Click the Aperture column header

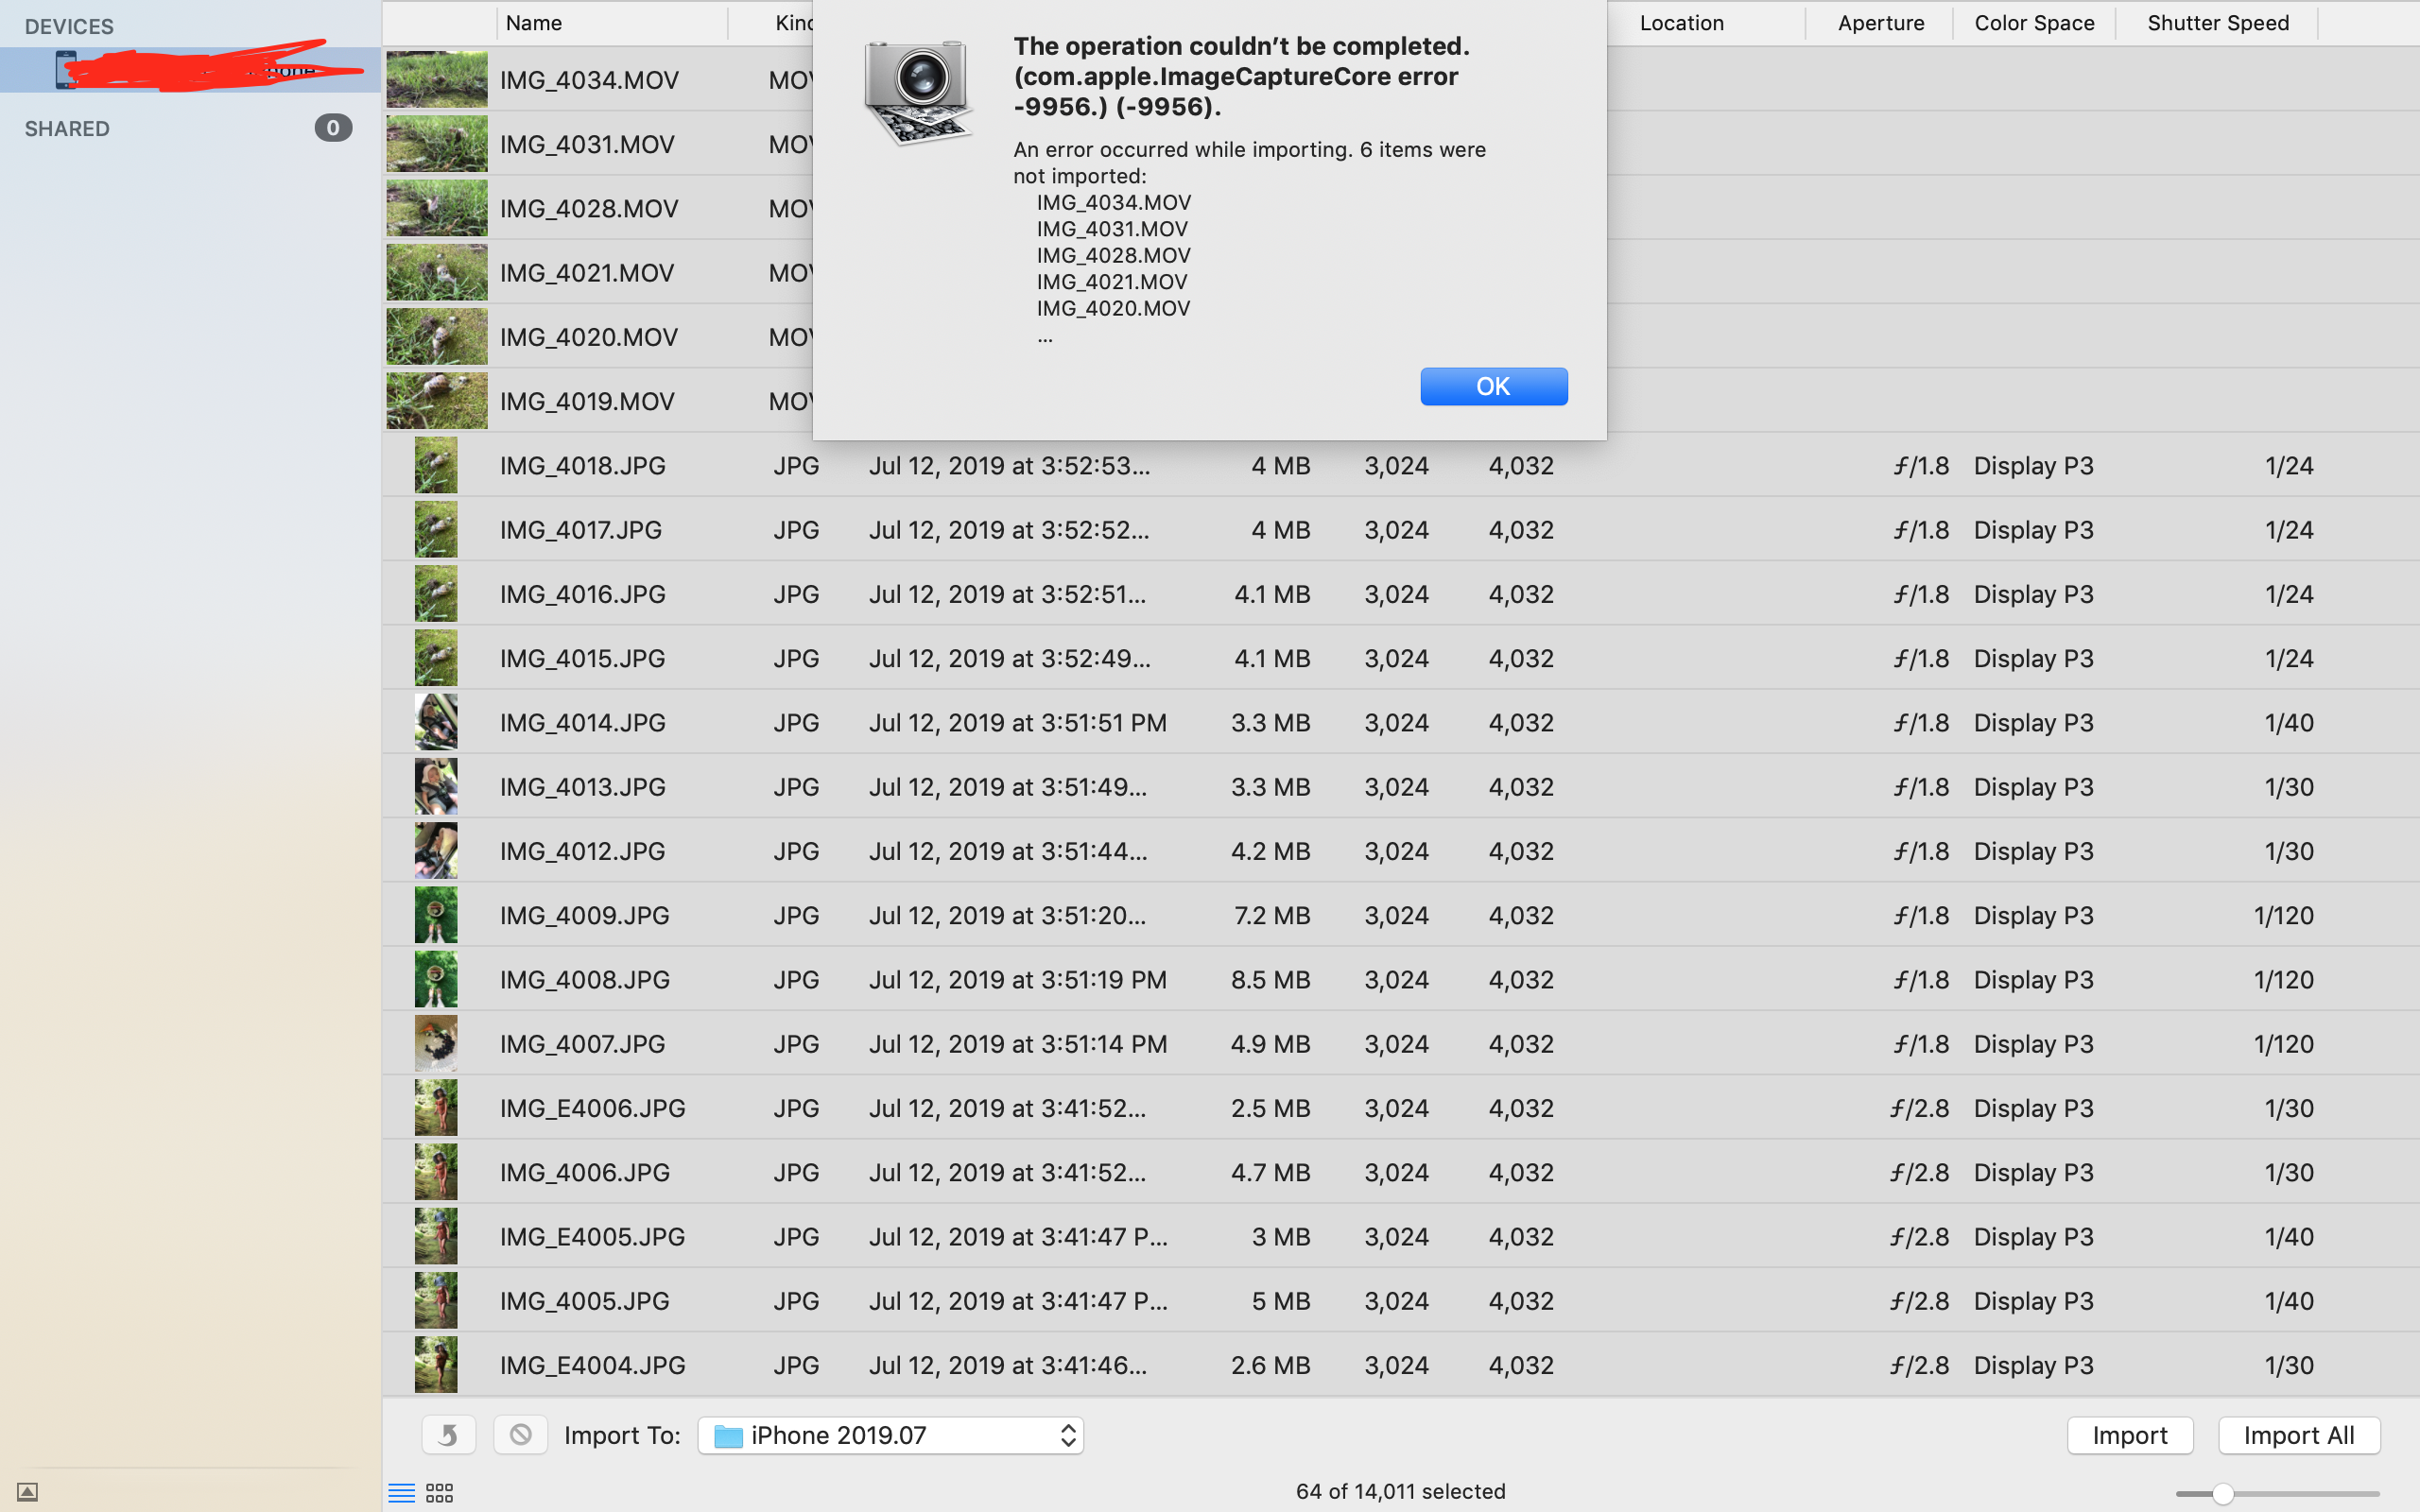(x=1880, y=23)
